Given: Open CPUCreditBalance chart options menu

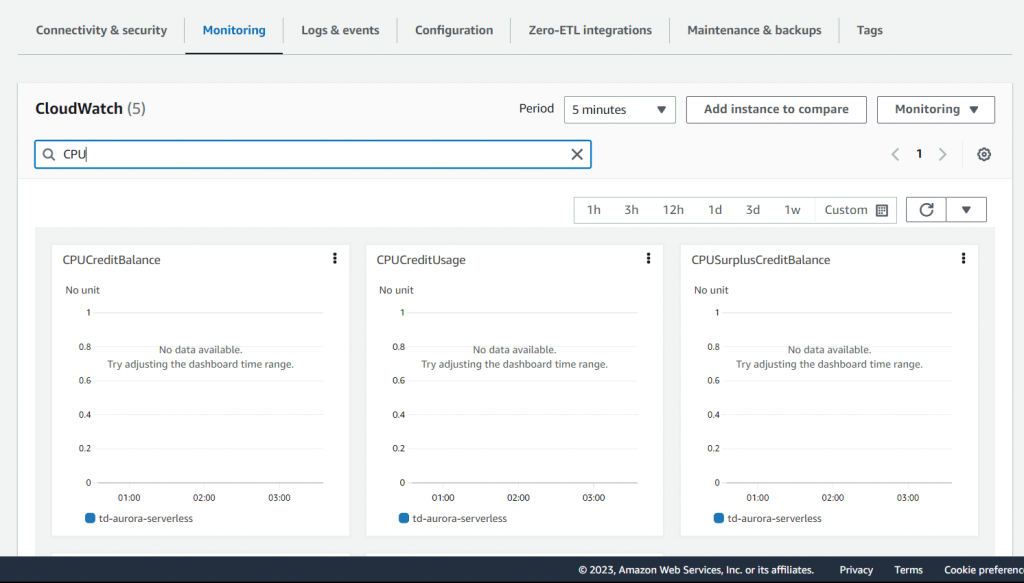Looking at the screenshot, I should [334, 259].
